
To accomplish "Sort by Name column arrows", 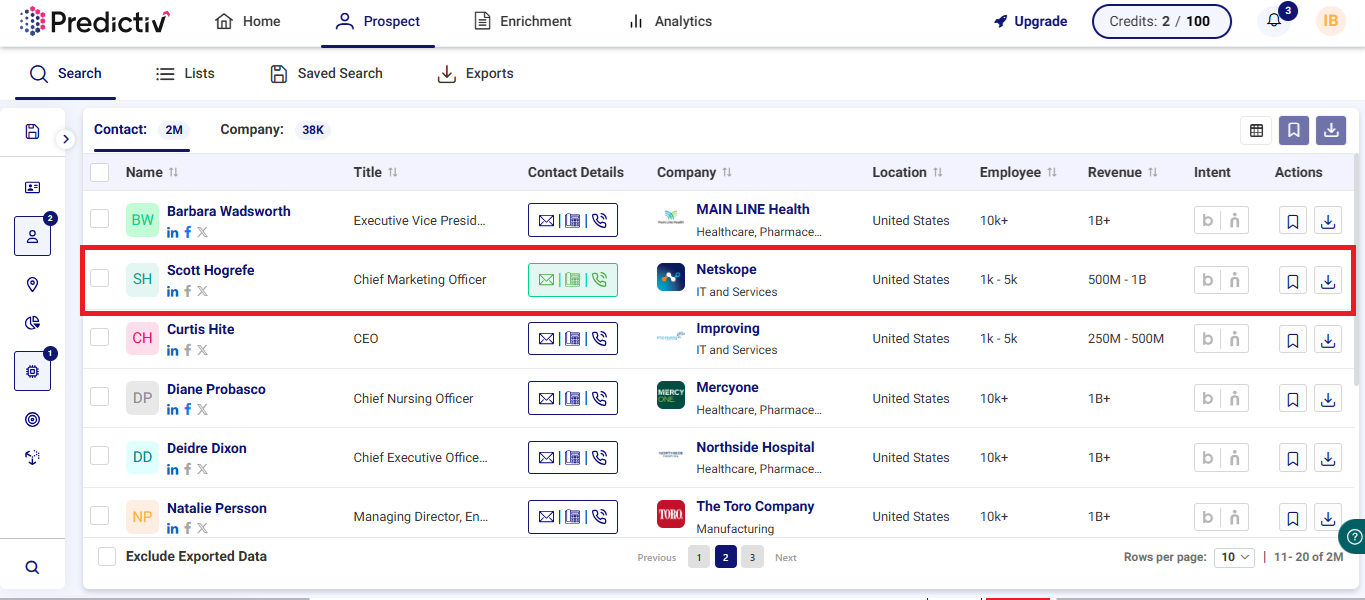I will (174, 172).
